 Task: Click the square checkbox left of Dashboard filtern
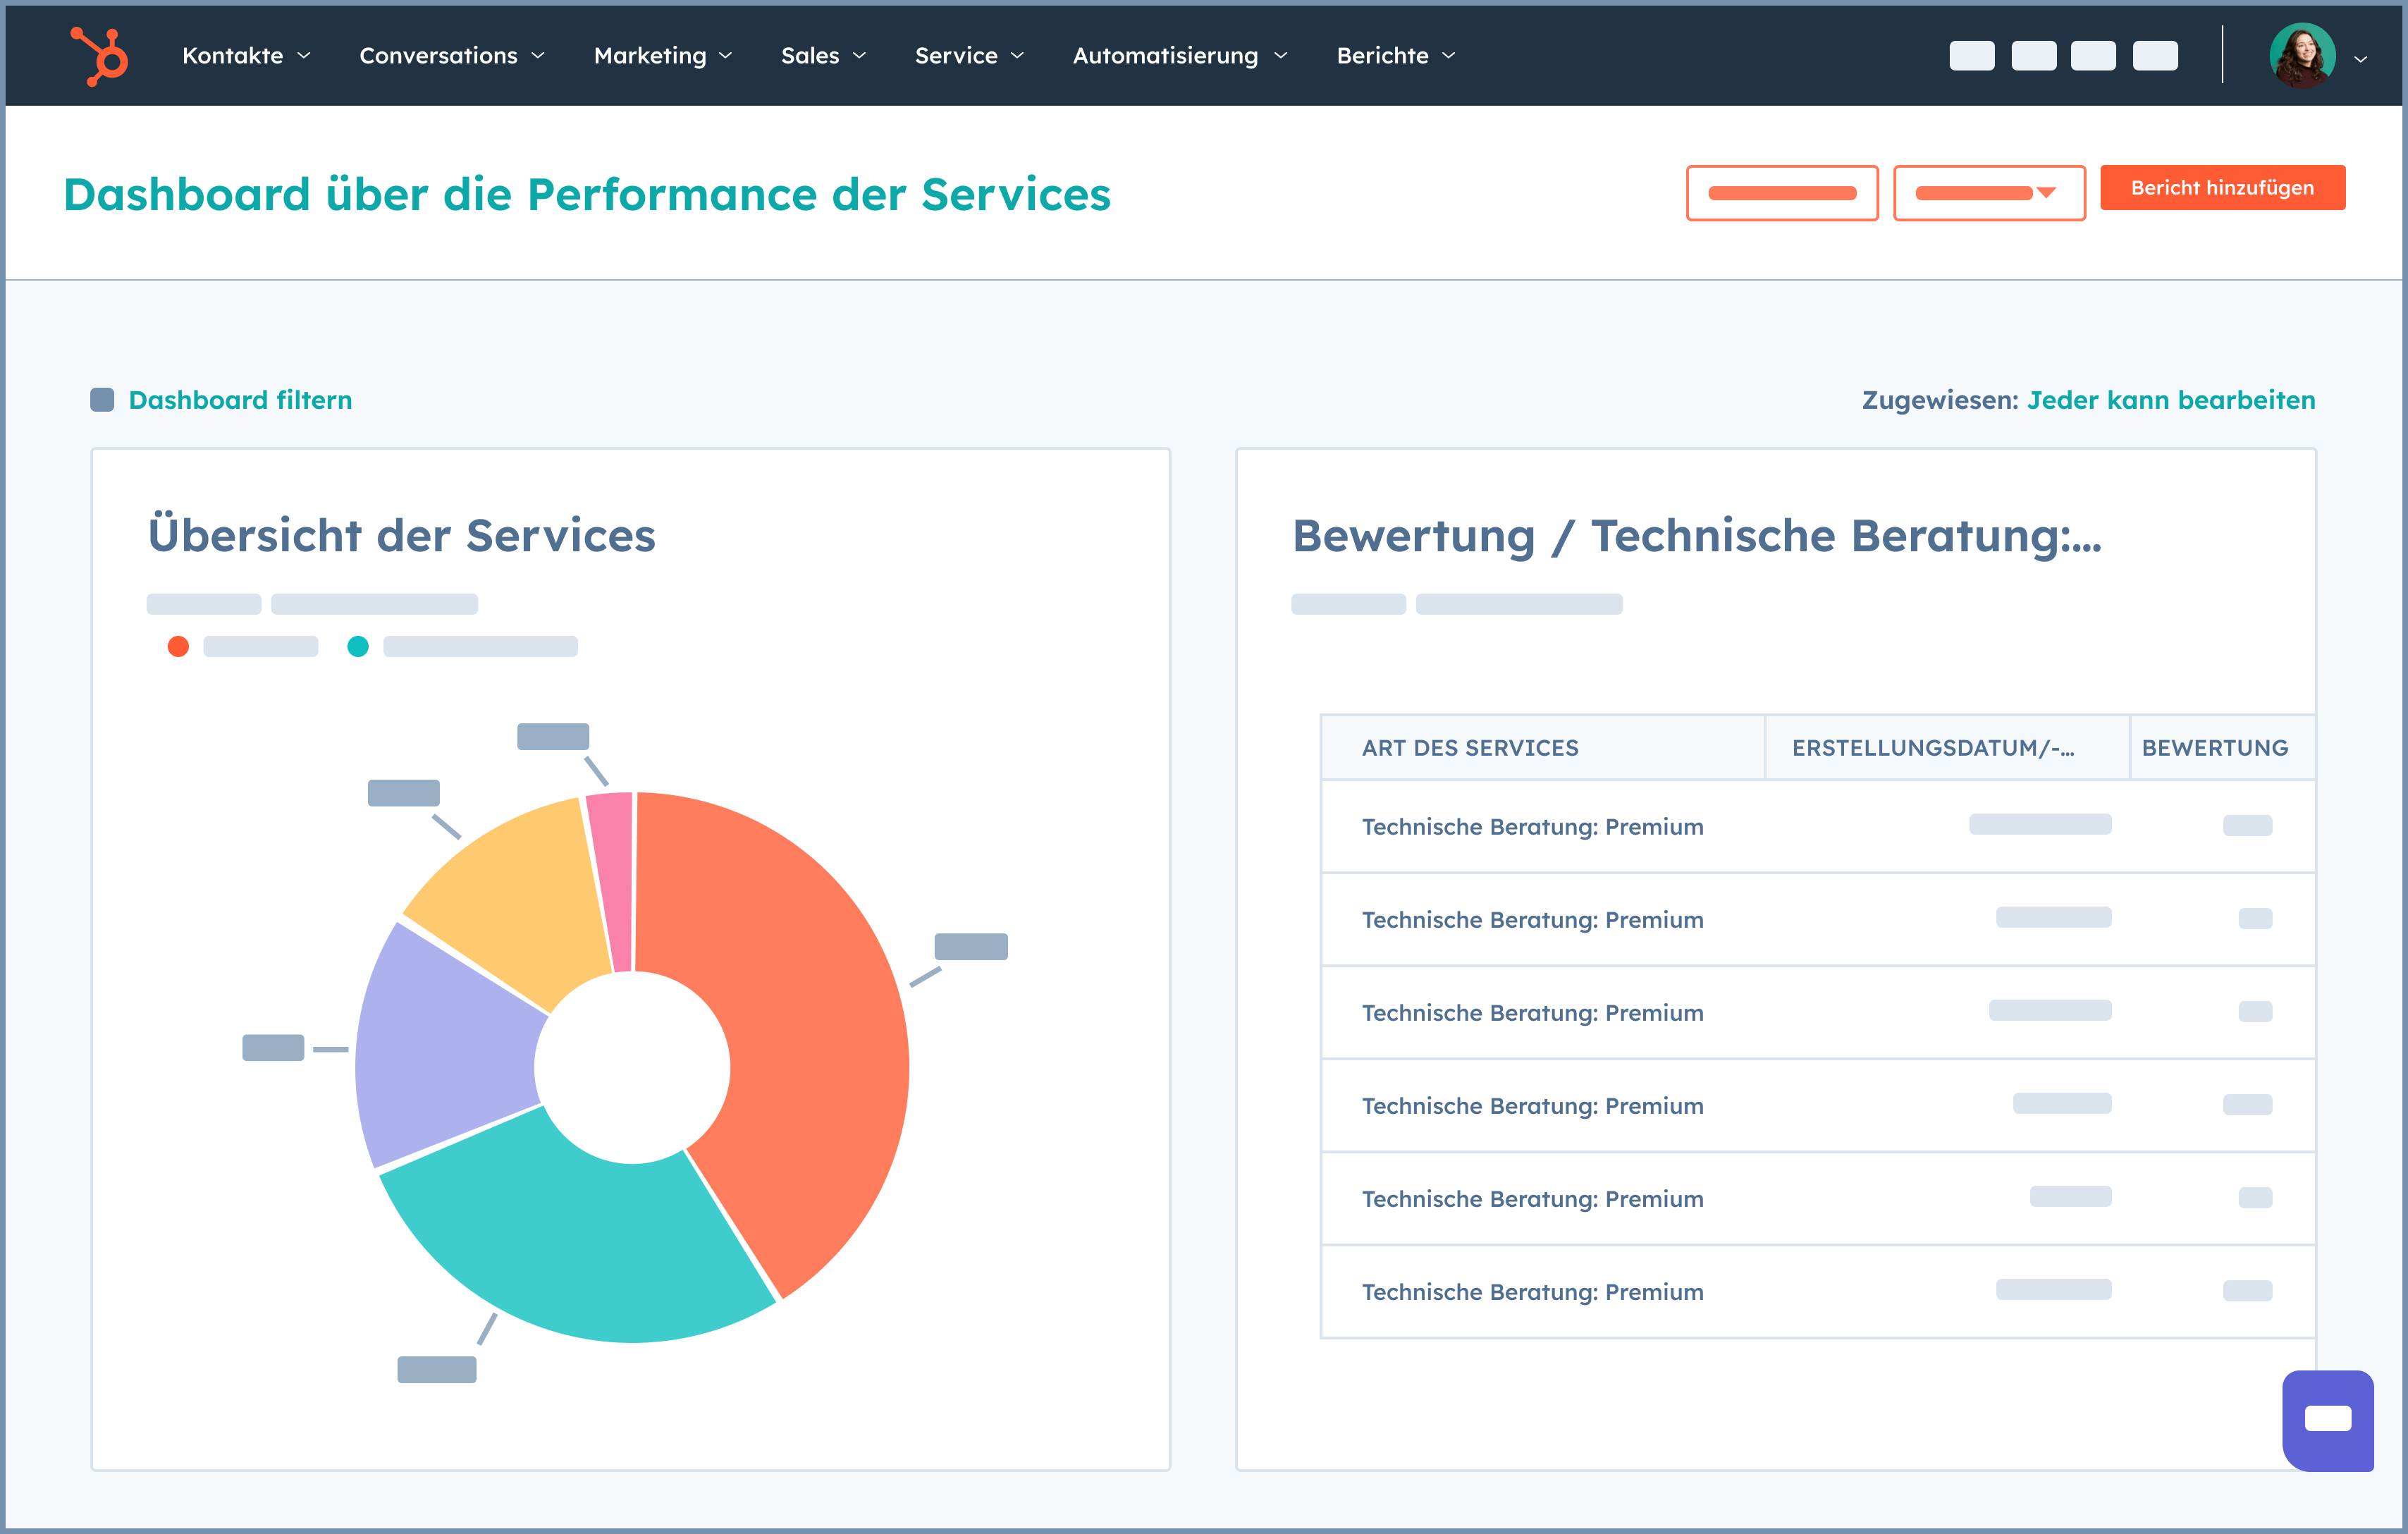coord(104,400)
